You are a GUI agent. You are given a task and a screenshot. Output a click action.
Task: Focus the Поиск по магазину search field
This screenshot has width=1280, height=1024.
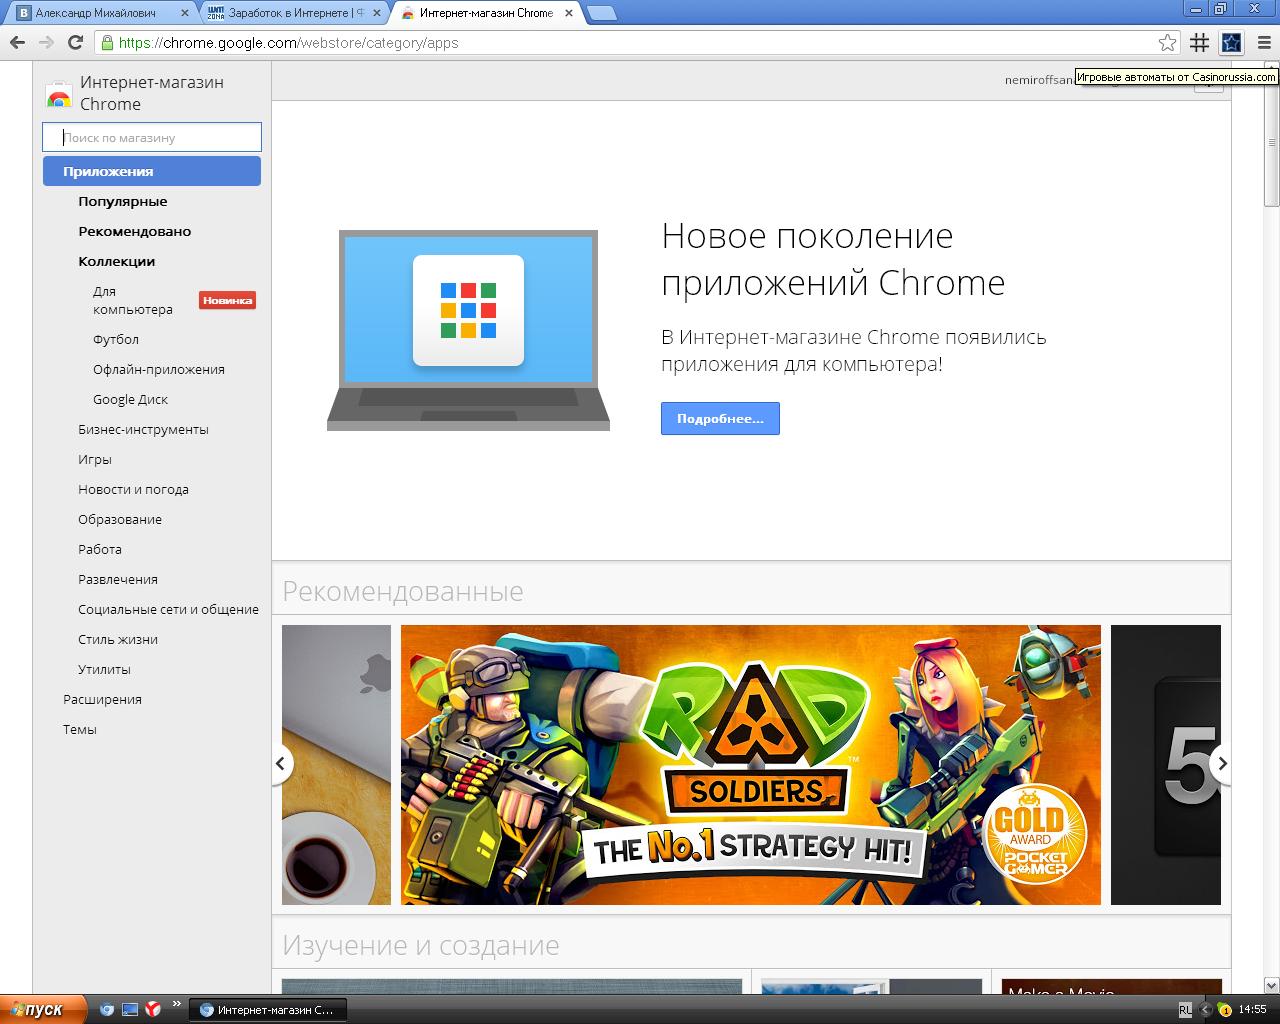coord(151,137)
